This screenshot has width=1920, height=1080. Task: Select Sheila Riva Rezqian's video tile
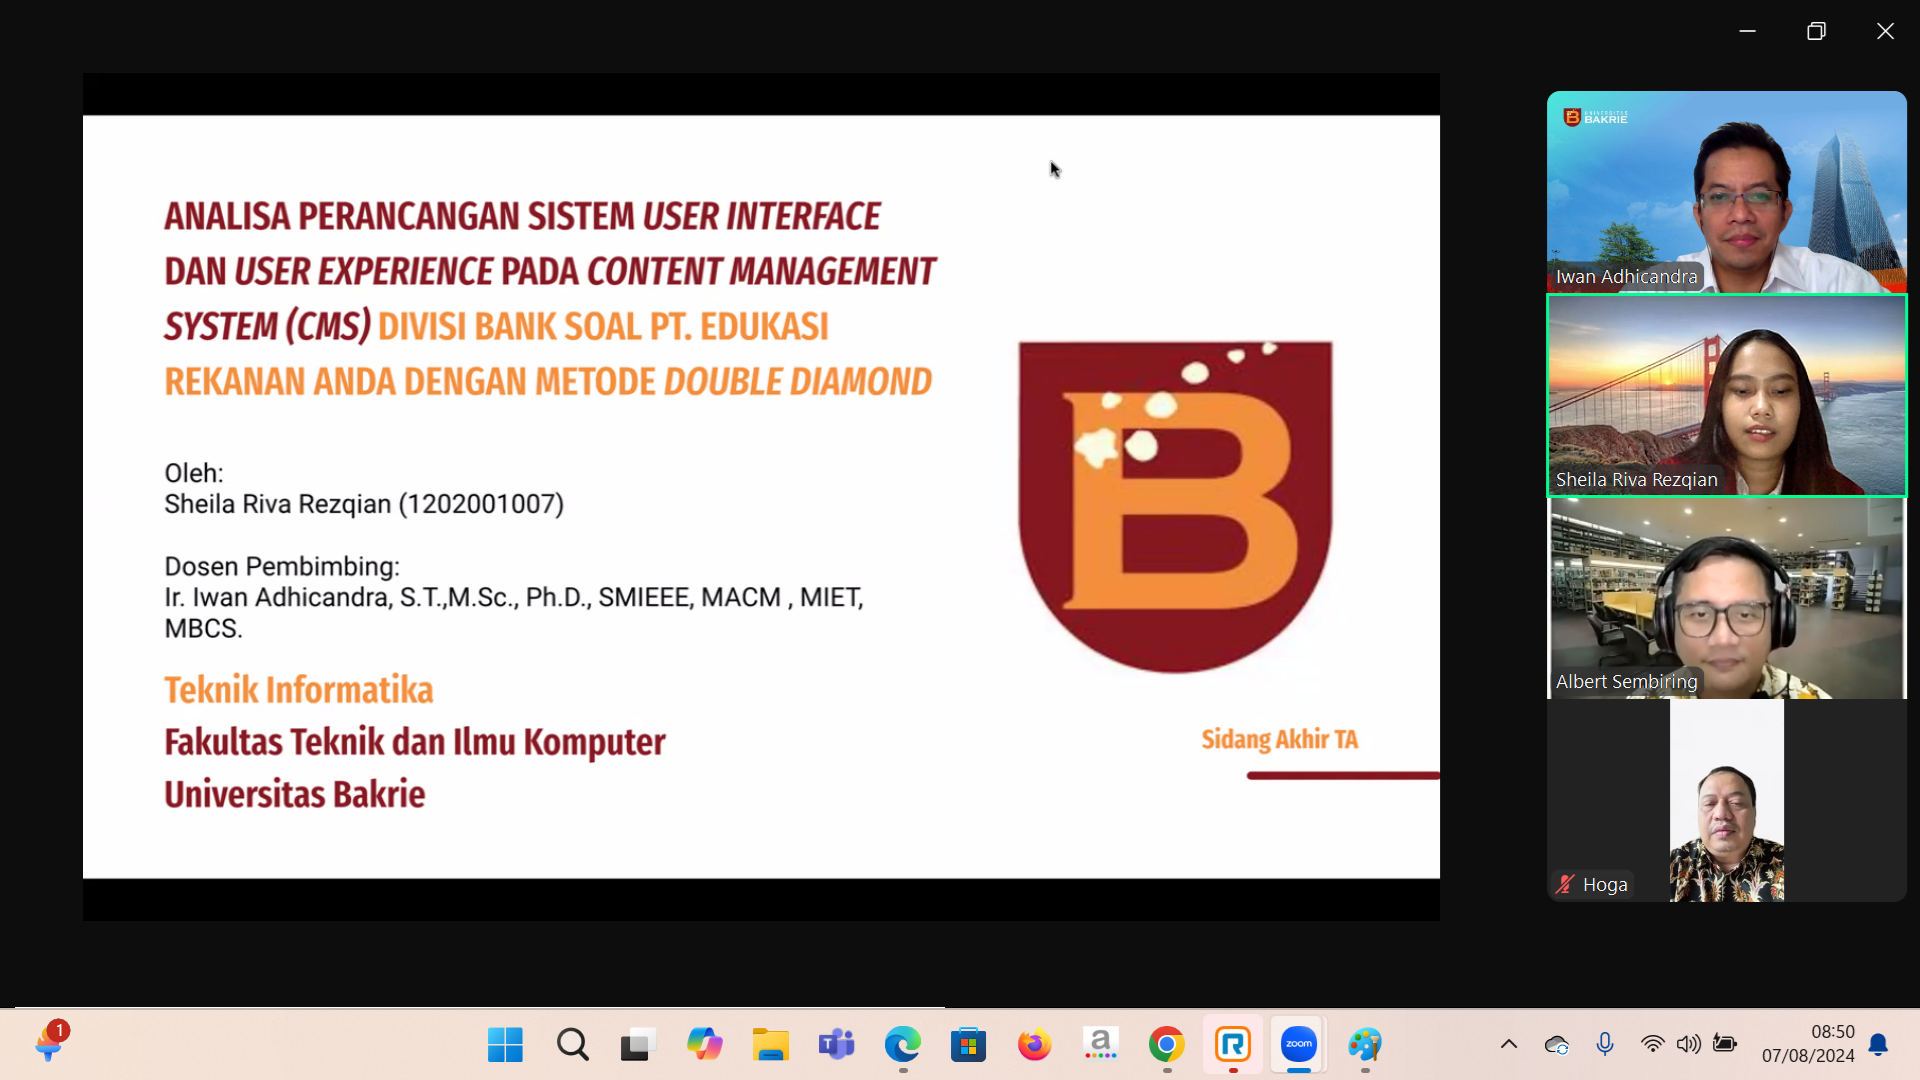pos(1727,395)
